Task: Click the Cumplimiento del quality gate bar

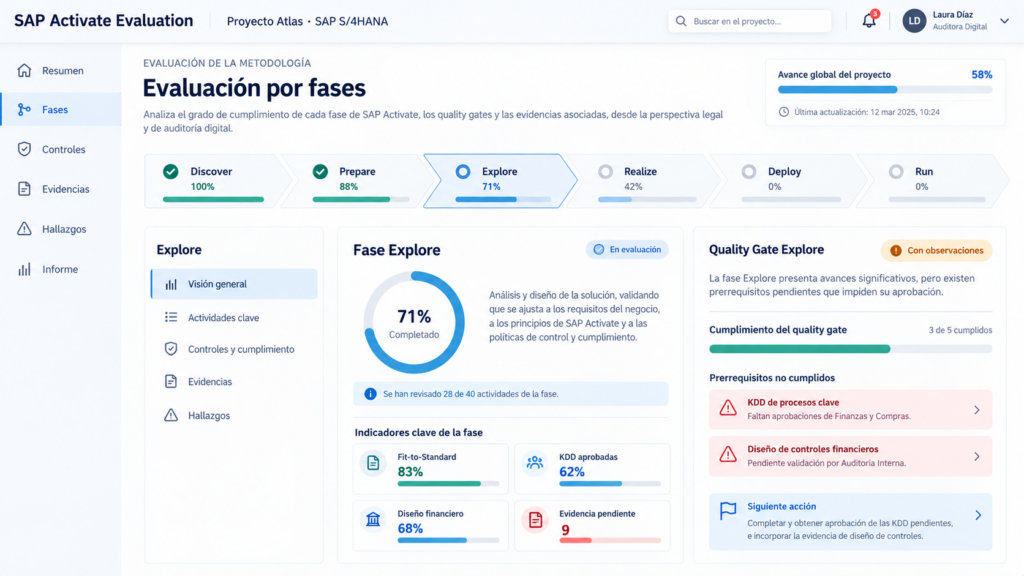Action: (850, 349)
